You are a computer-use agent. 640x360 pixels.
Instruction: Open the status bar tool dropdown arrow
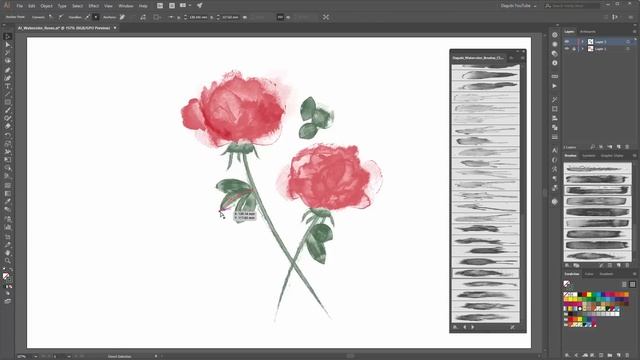(156, 356)
